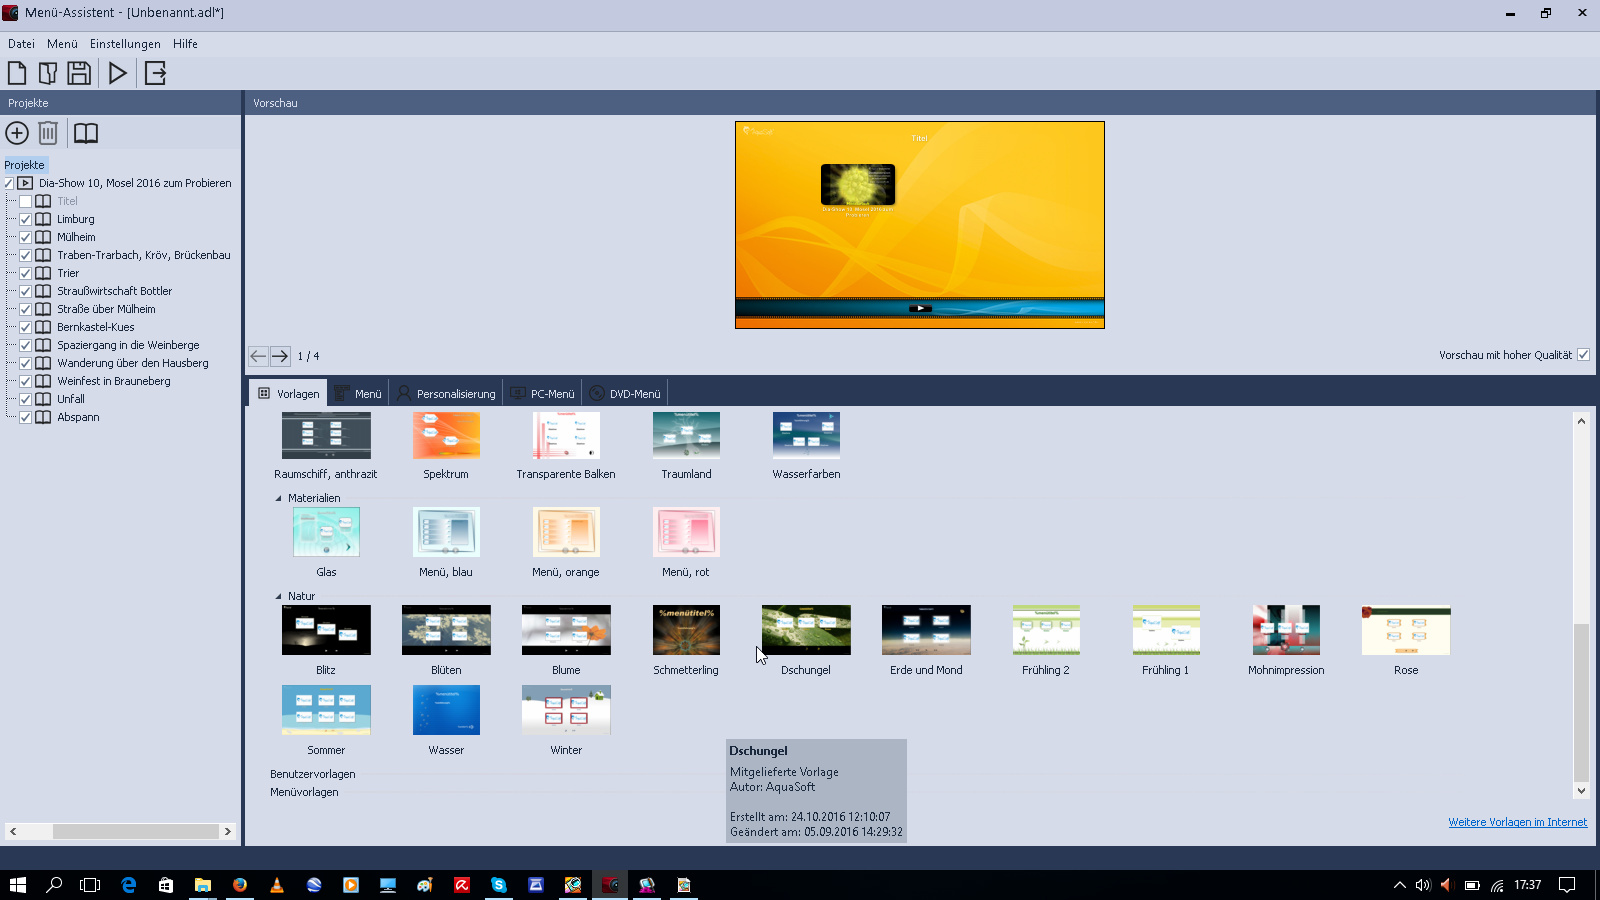The height and width of the screenshot is (900, 1600).
Task: Open the Einstellungen menu
Action: [125, 44]
